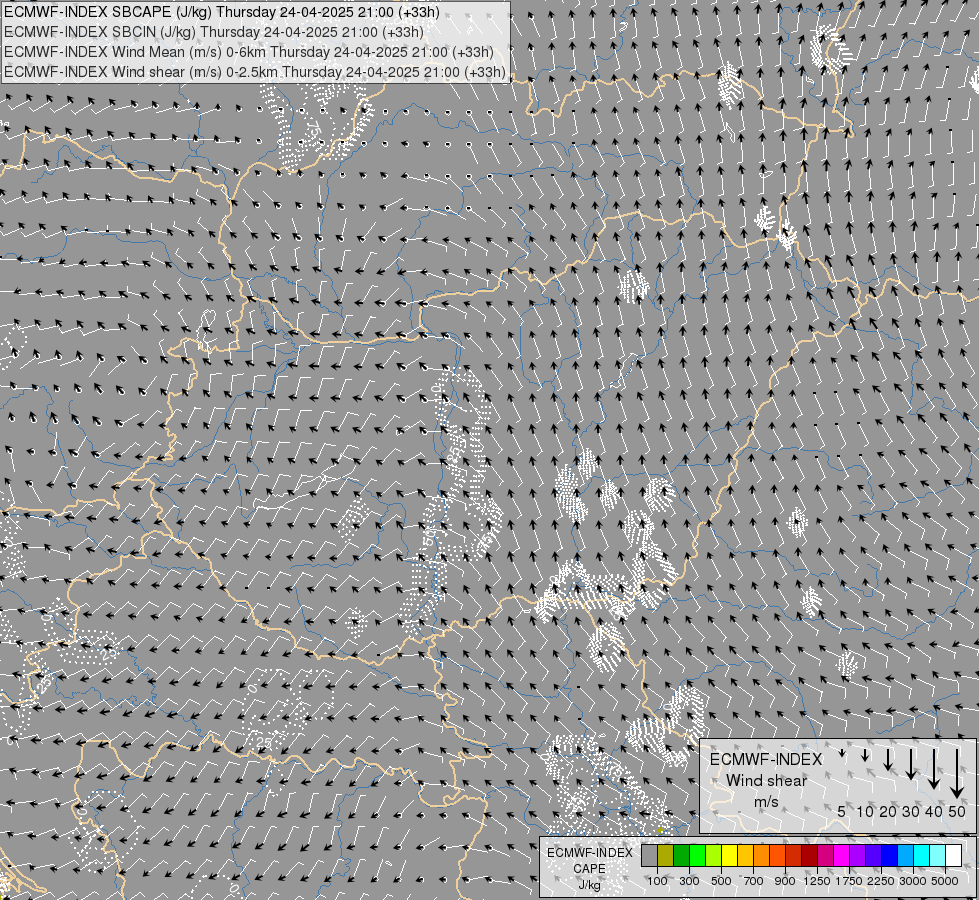Screen dimensions: 979x900
Task: Click the 5 m/s wind shear legend arrow
Action: pyautogui.click(x=842, y=753)
